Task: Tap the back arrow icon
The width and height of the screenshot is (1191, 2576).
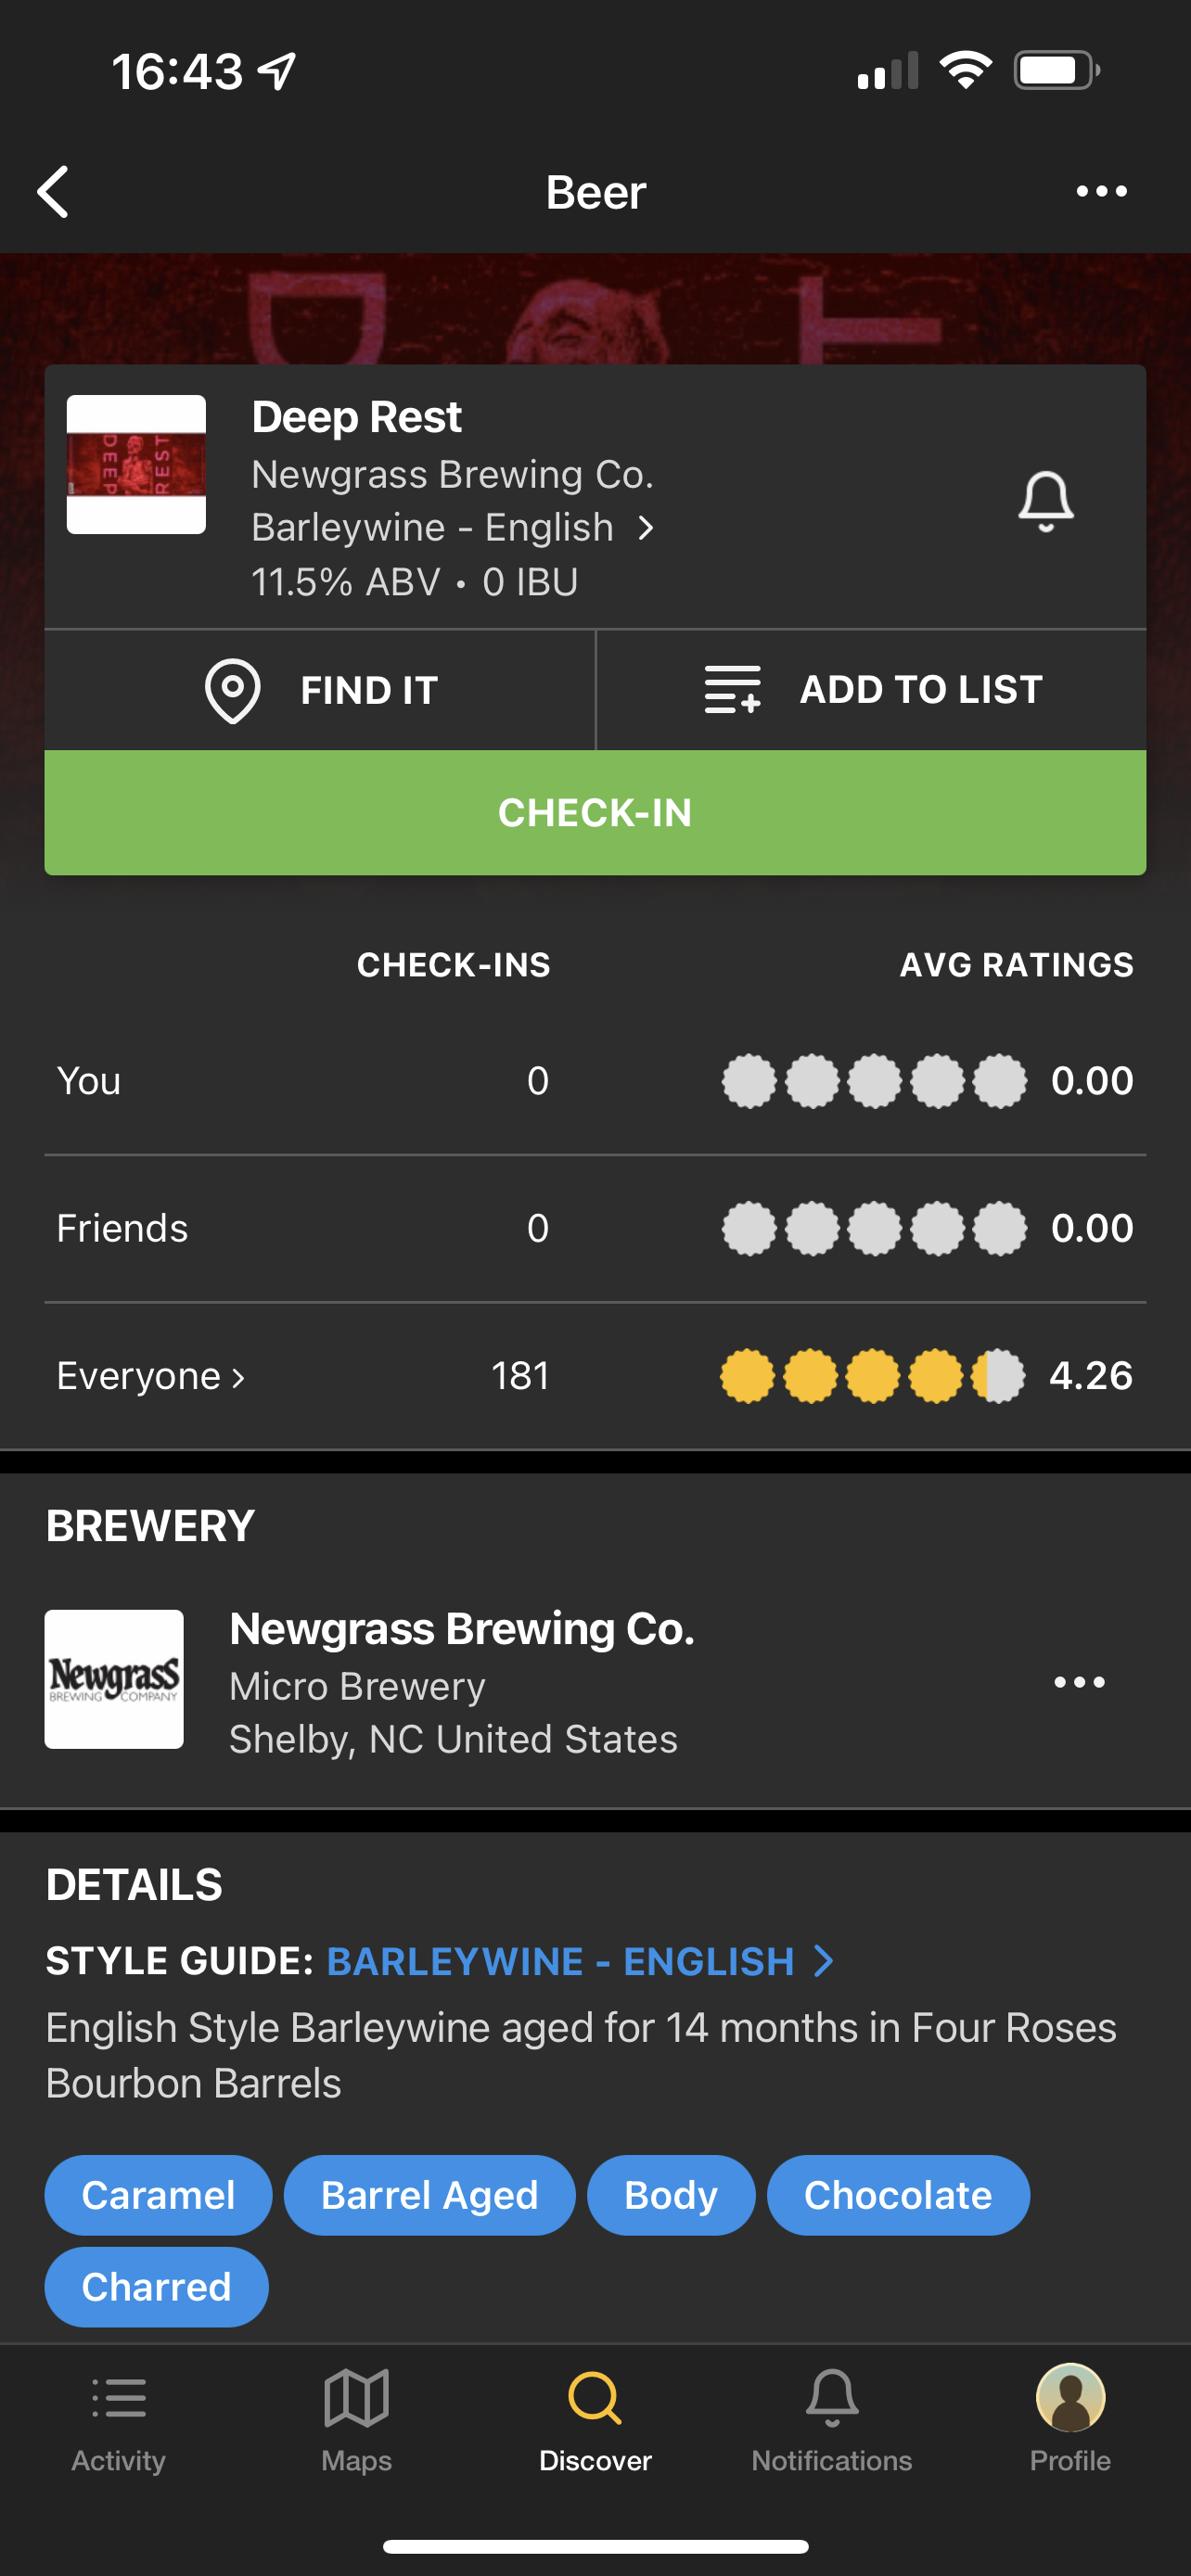Action: click(x=53, y=191)
